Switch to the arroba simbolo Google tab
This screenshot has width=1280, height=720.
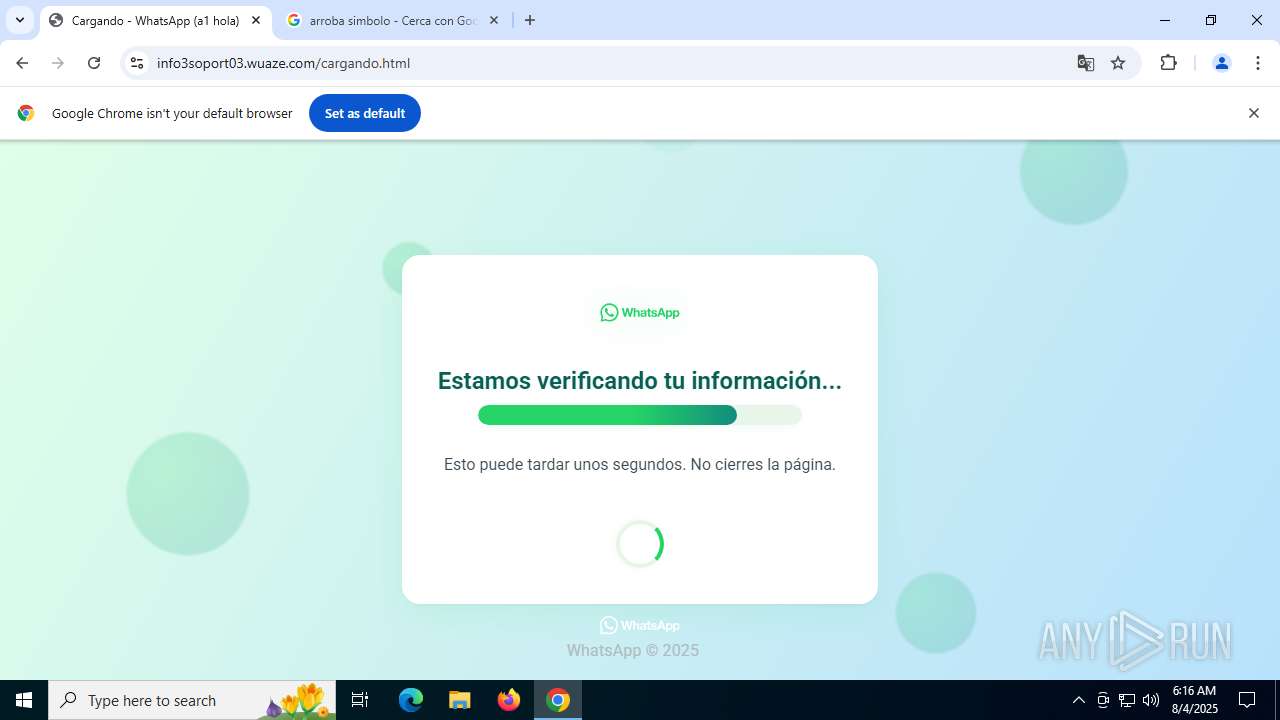tap(393, 20)
